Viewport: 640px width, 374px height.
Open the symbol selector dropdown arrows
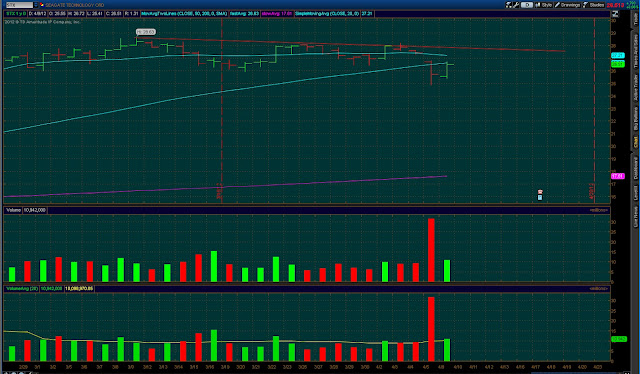pos(36,5)
